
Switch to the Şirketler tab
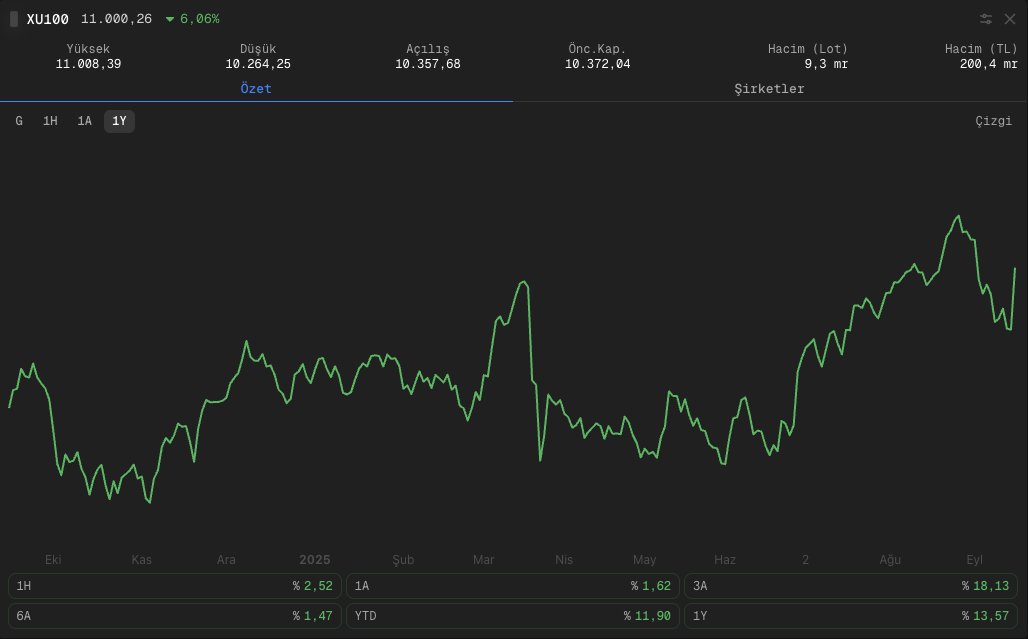769,89
